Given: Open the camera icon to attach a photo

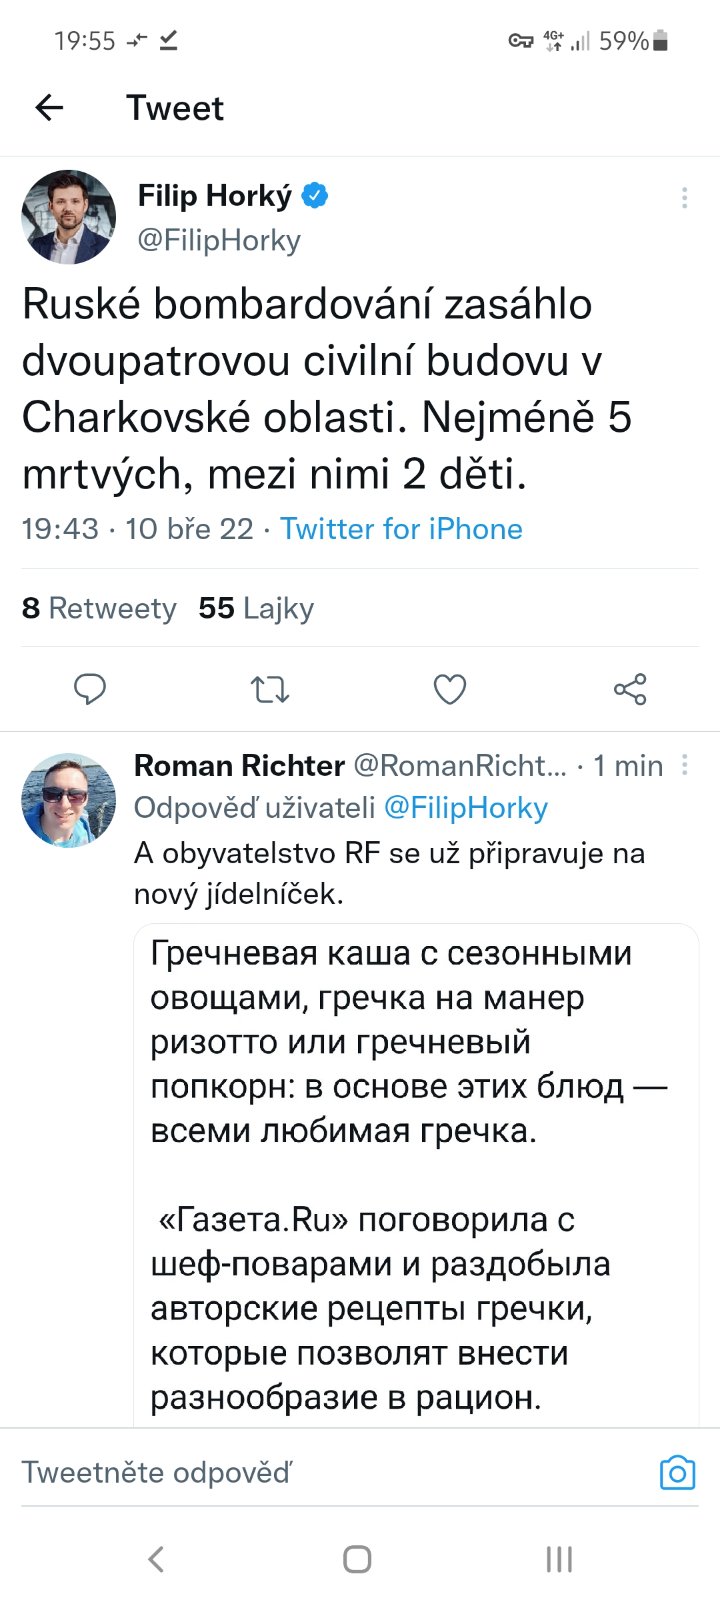Looking at the screenshot, I should tap(677, 1472).
